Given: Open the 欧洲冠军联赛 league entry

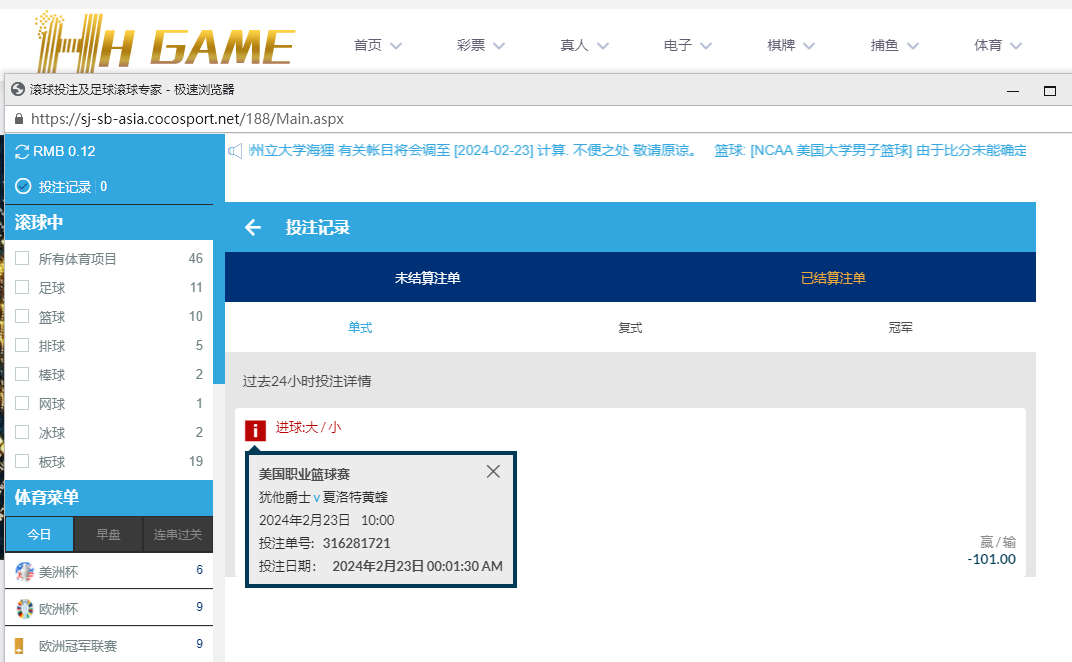Looking at the screenshot, I should point(109,645).
